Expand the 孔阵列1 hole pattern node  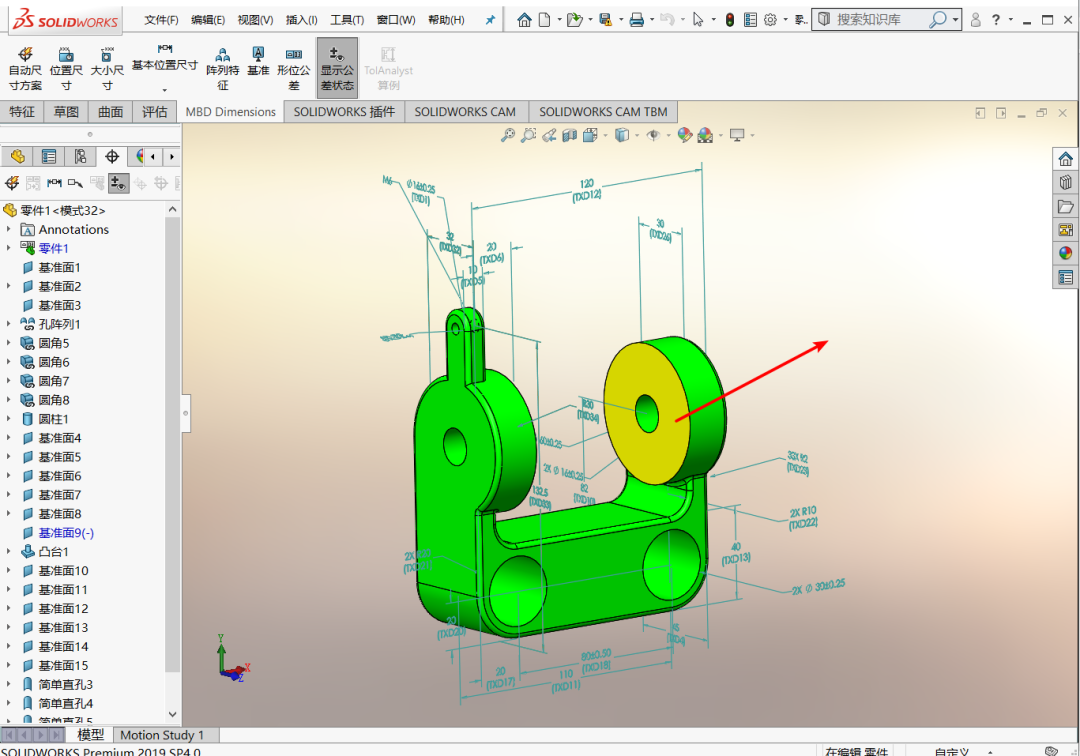click(x=9, y=325)
